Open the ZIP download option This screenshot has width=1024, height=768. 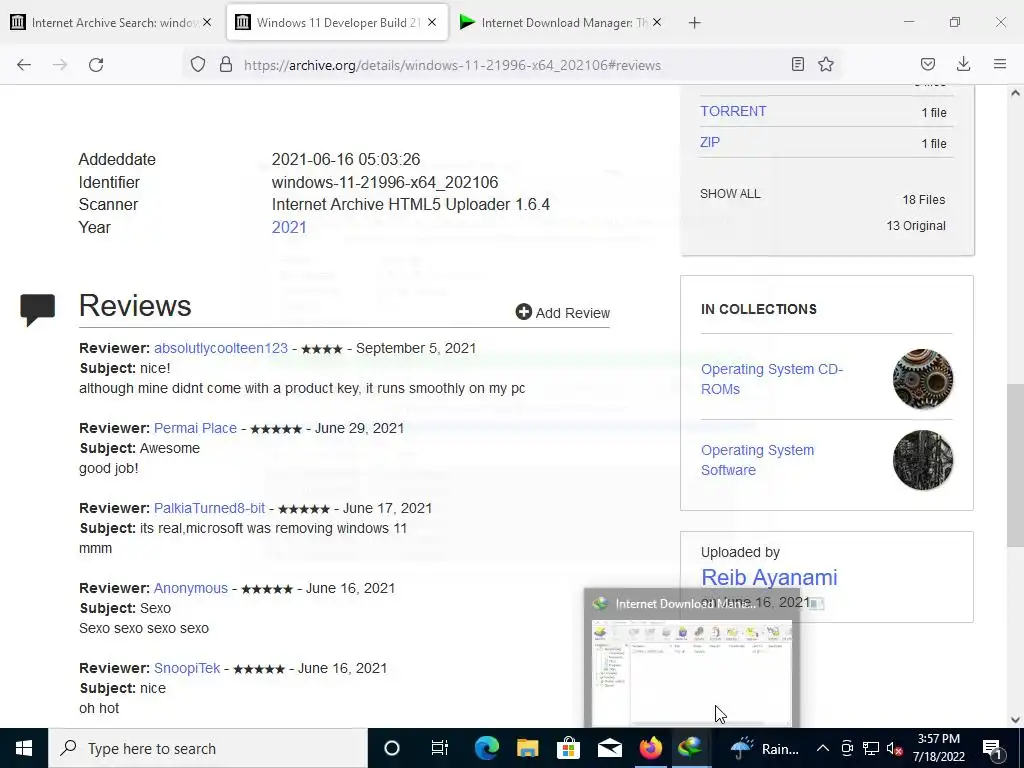710,142
